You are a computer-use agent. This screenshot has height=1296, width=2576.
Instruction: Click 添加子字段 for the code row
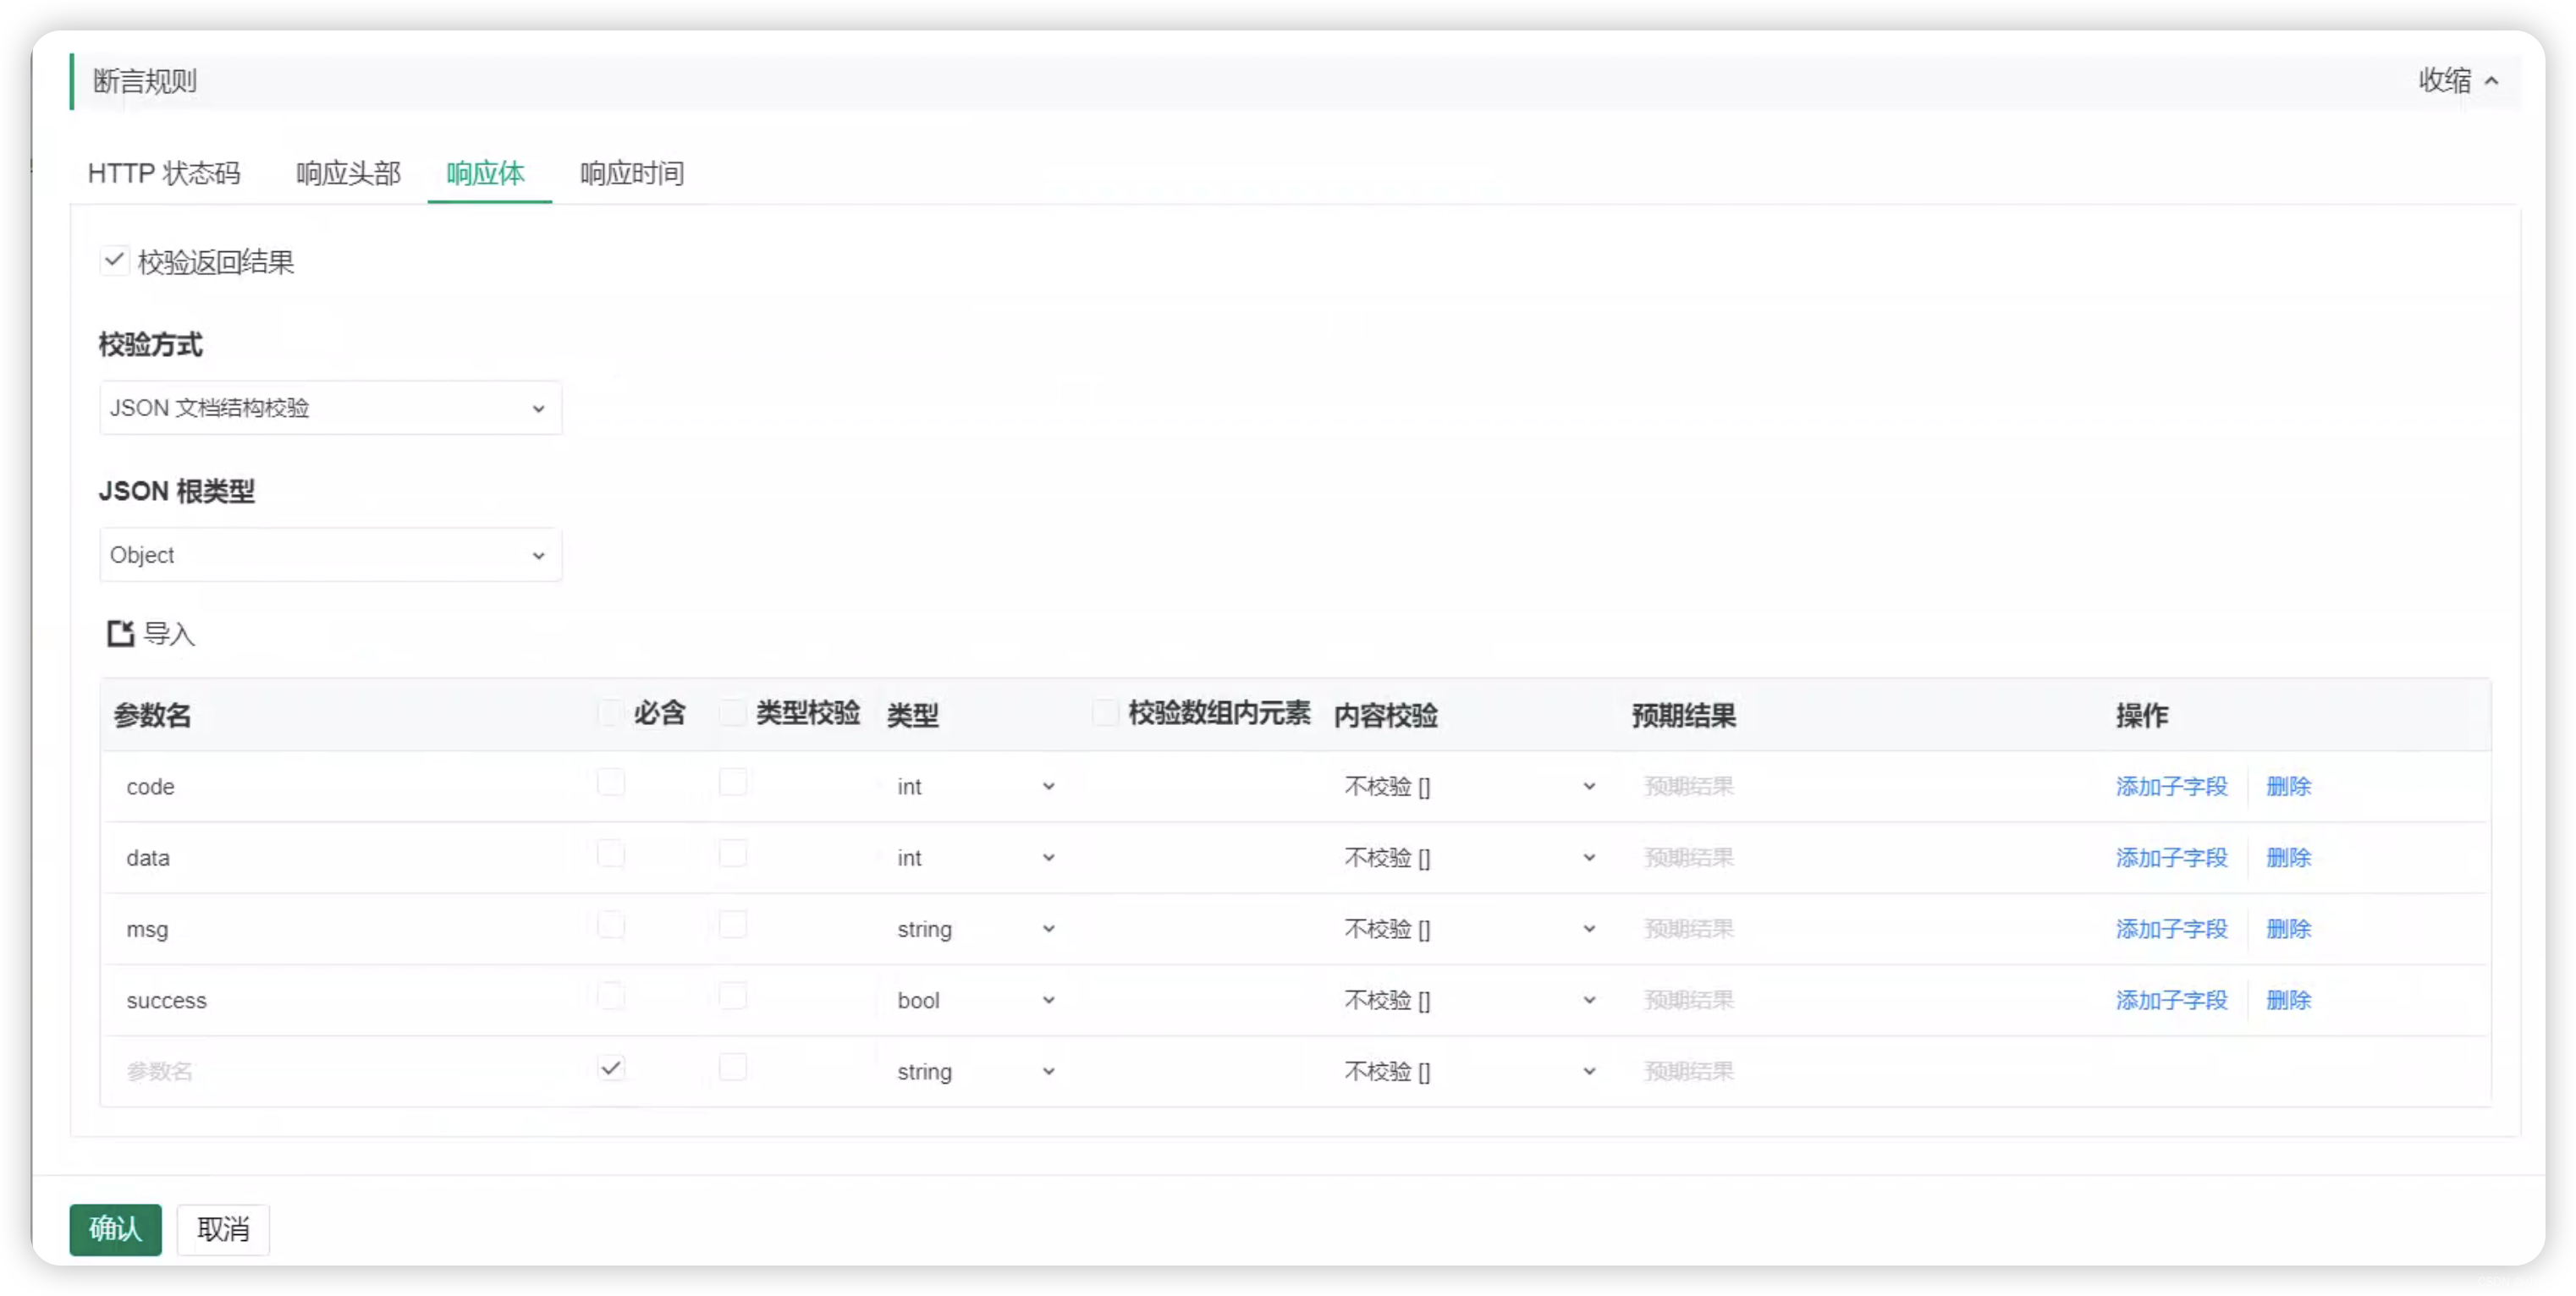(x=2171, y=787)
